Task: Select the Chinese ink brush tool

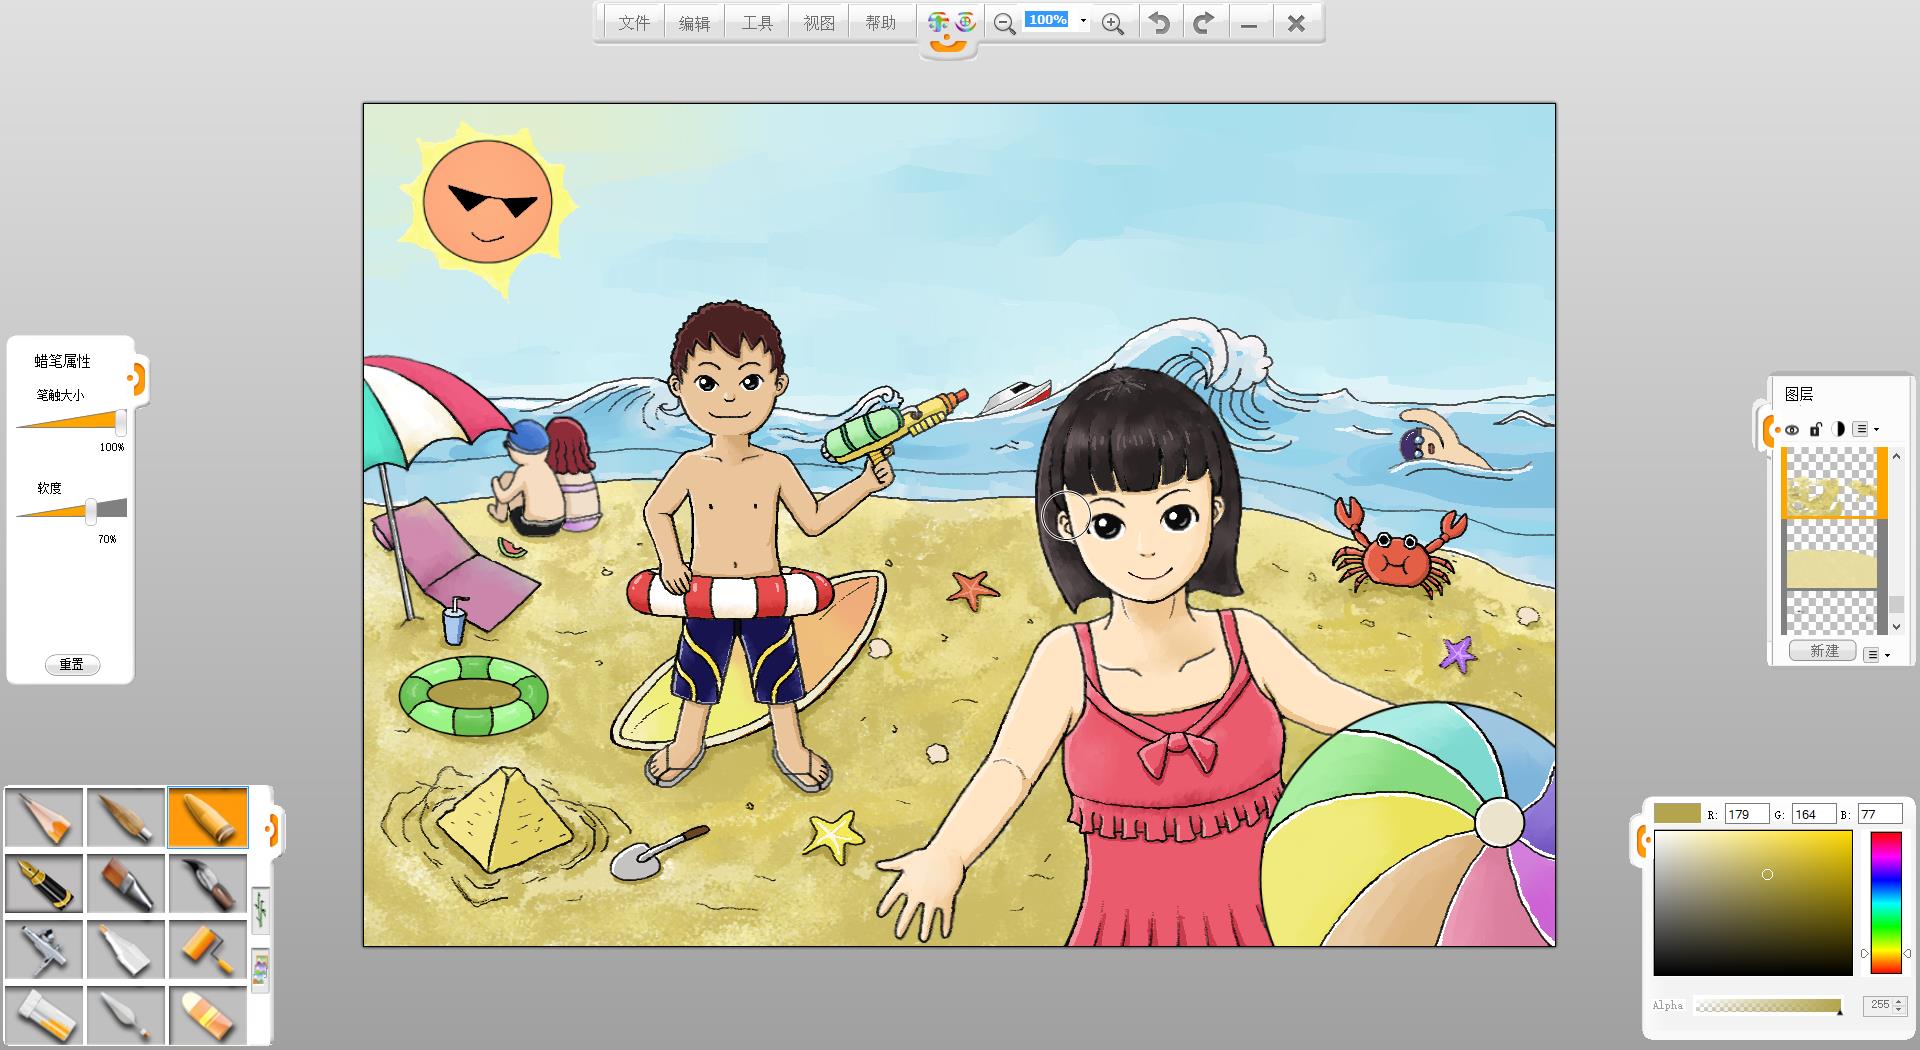Action: pos(208,883)
